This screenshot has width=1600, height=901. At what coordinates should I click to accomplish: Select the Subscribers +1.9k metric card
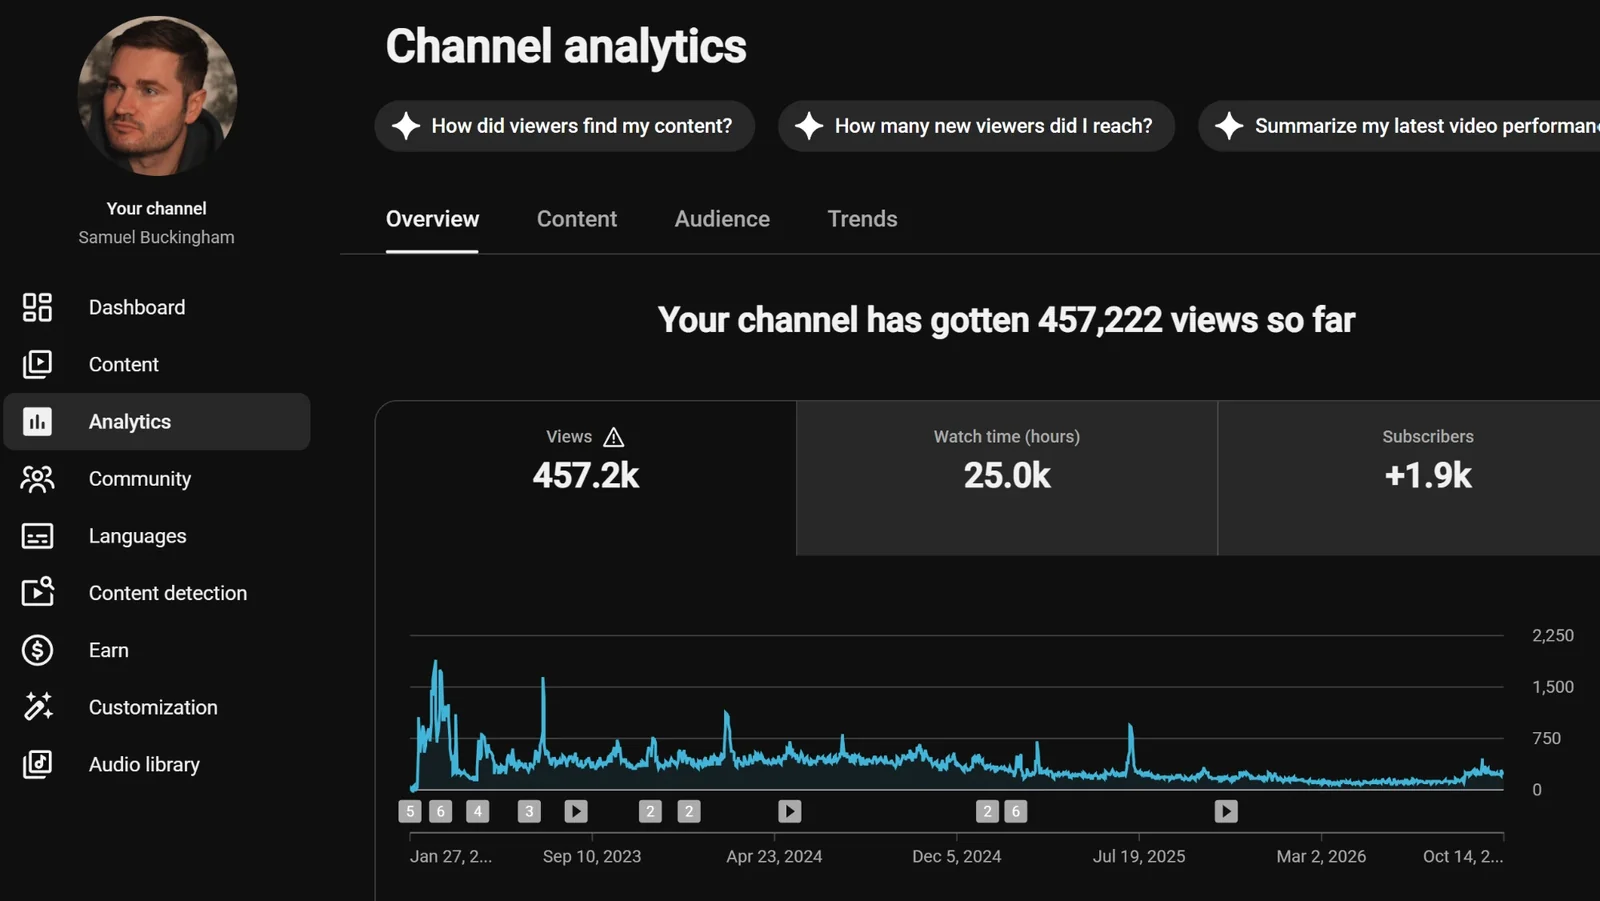(x=1410, y=478)
